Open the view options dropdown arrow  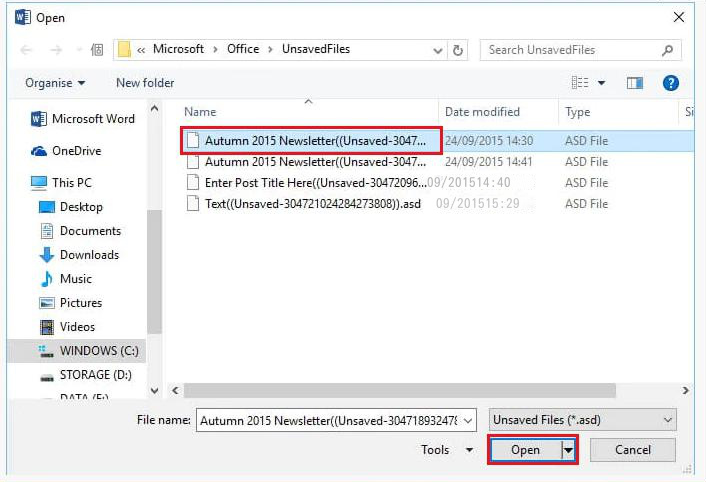(601, 83)
